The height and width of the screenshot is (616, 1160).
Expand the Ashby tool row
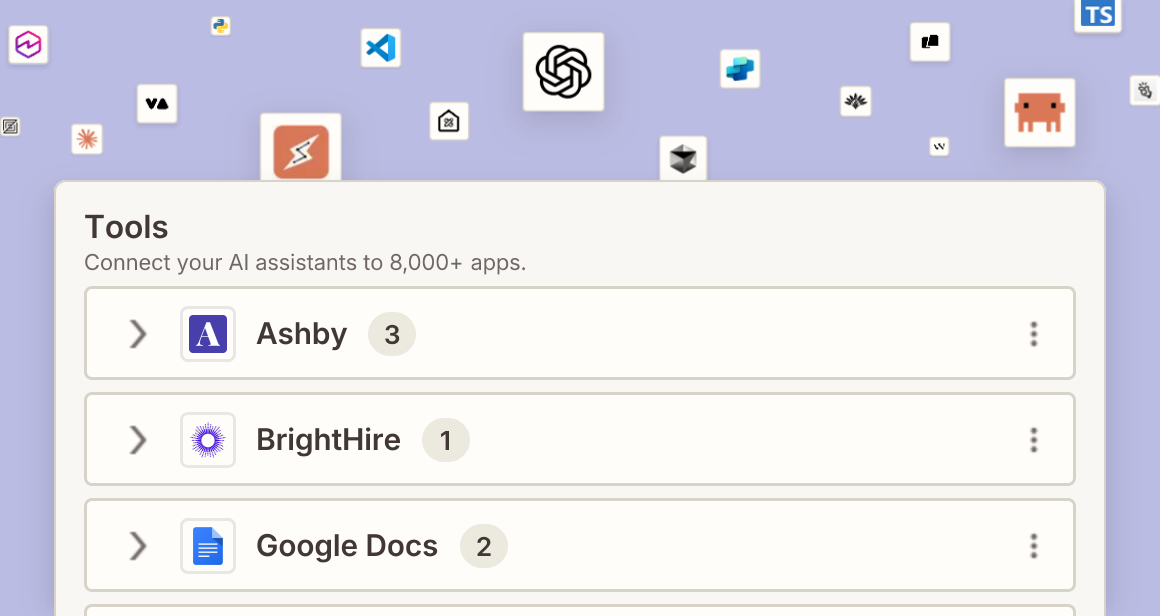point(138,334)
